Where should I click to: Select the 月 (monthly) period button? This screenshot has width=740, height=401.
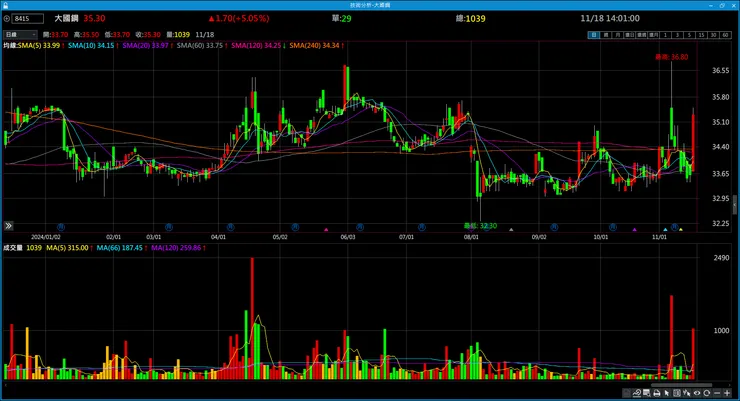[617, 35]
